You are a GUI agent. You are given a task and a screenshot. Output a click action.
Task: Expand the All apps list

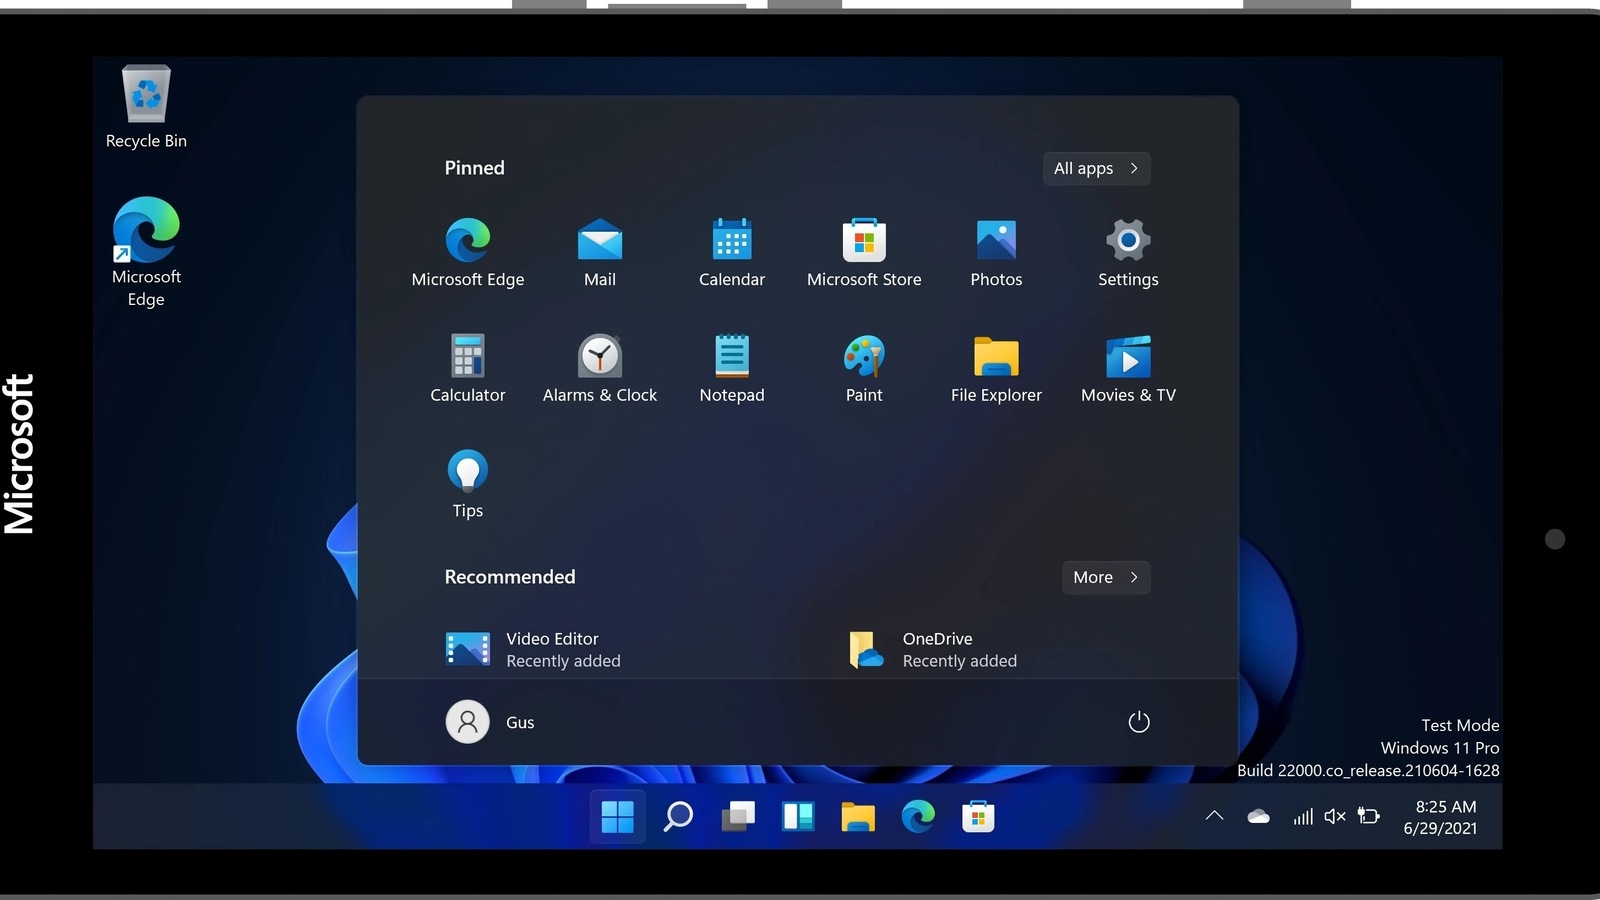[x=1096, y=168]
